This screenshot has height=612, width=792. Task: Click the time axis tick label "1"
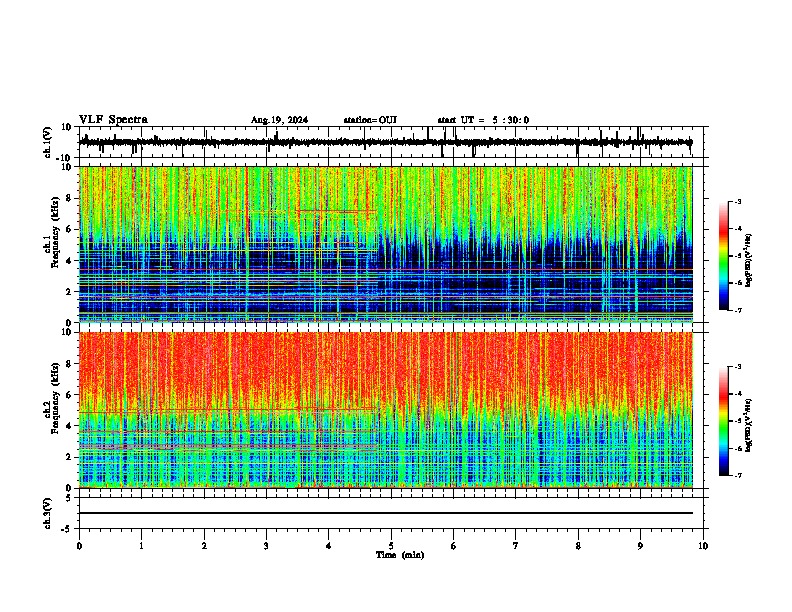pos(141,546)
